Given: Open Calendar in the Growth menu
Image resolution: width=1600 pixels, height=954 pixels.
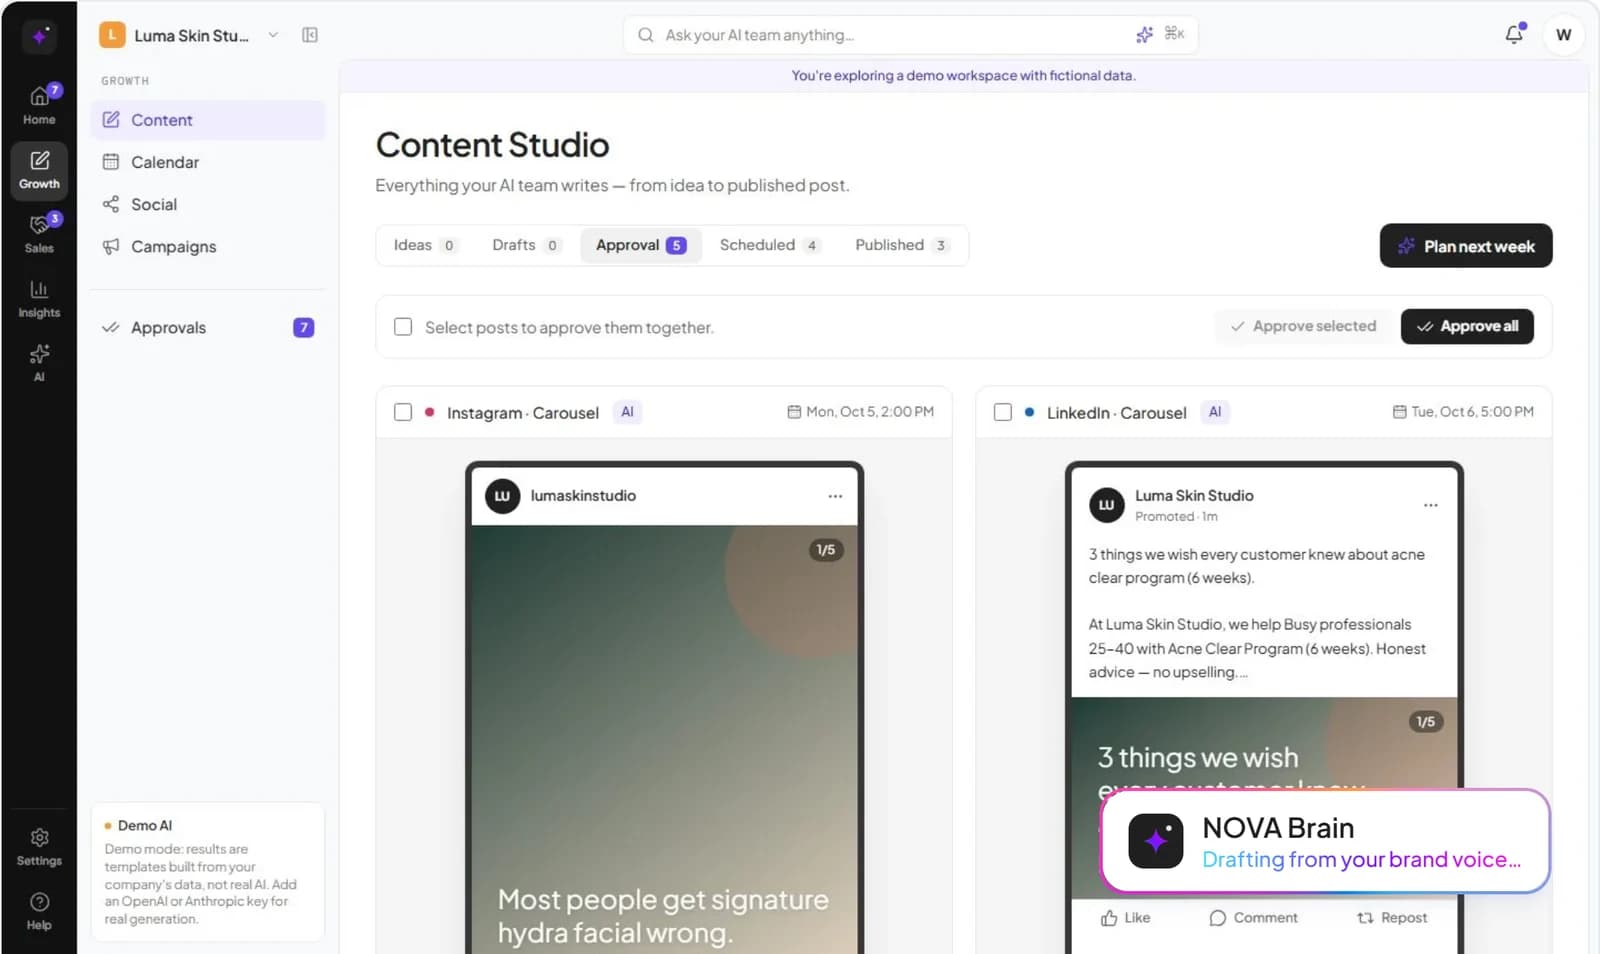Looking at the screenshot, I should click(x=208, y=162).
